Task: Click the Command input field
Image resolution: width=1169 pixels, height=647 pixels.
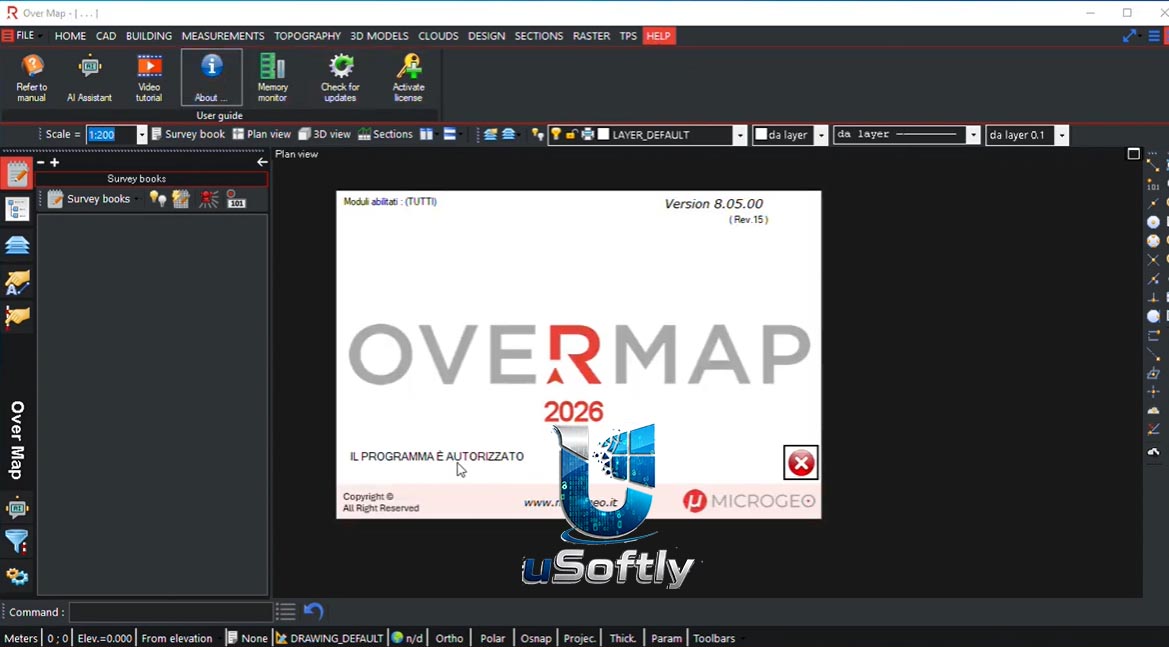Action: pyautogui.click(x=171, y=612)
